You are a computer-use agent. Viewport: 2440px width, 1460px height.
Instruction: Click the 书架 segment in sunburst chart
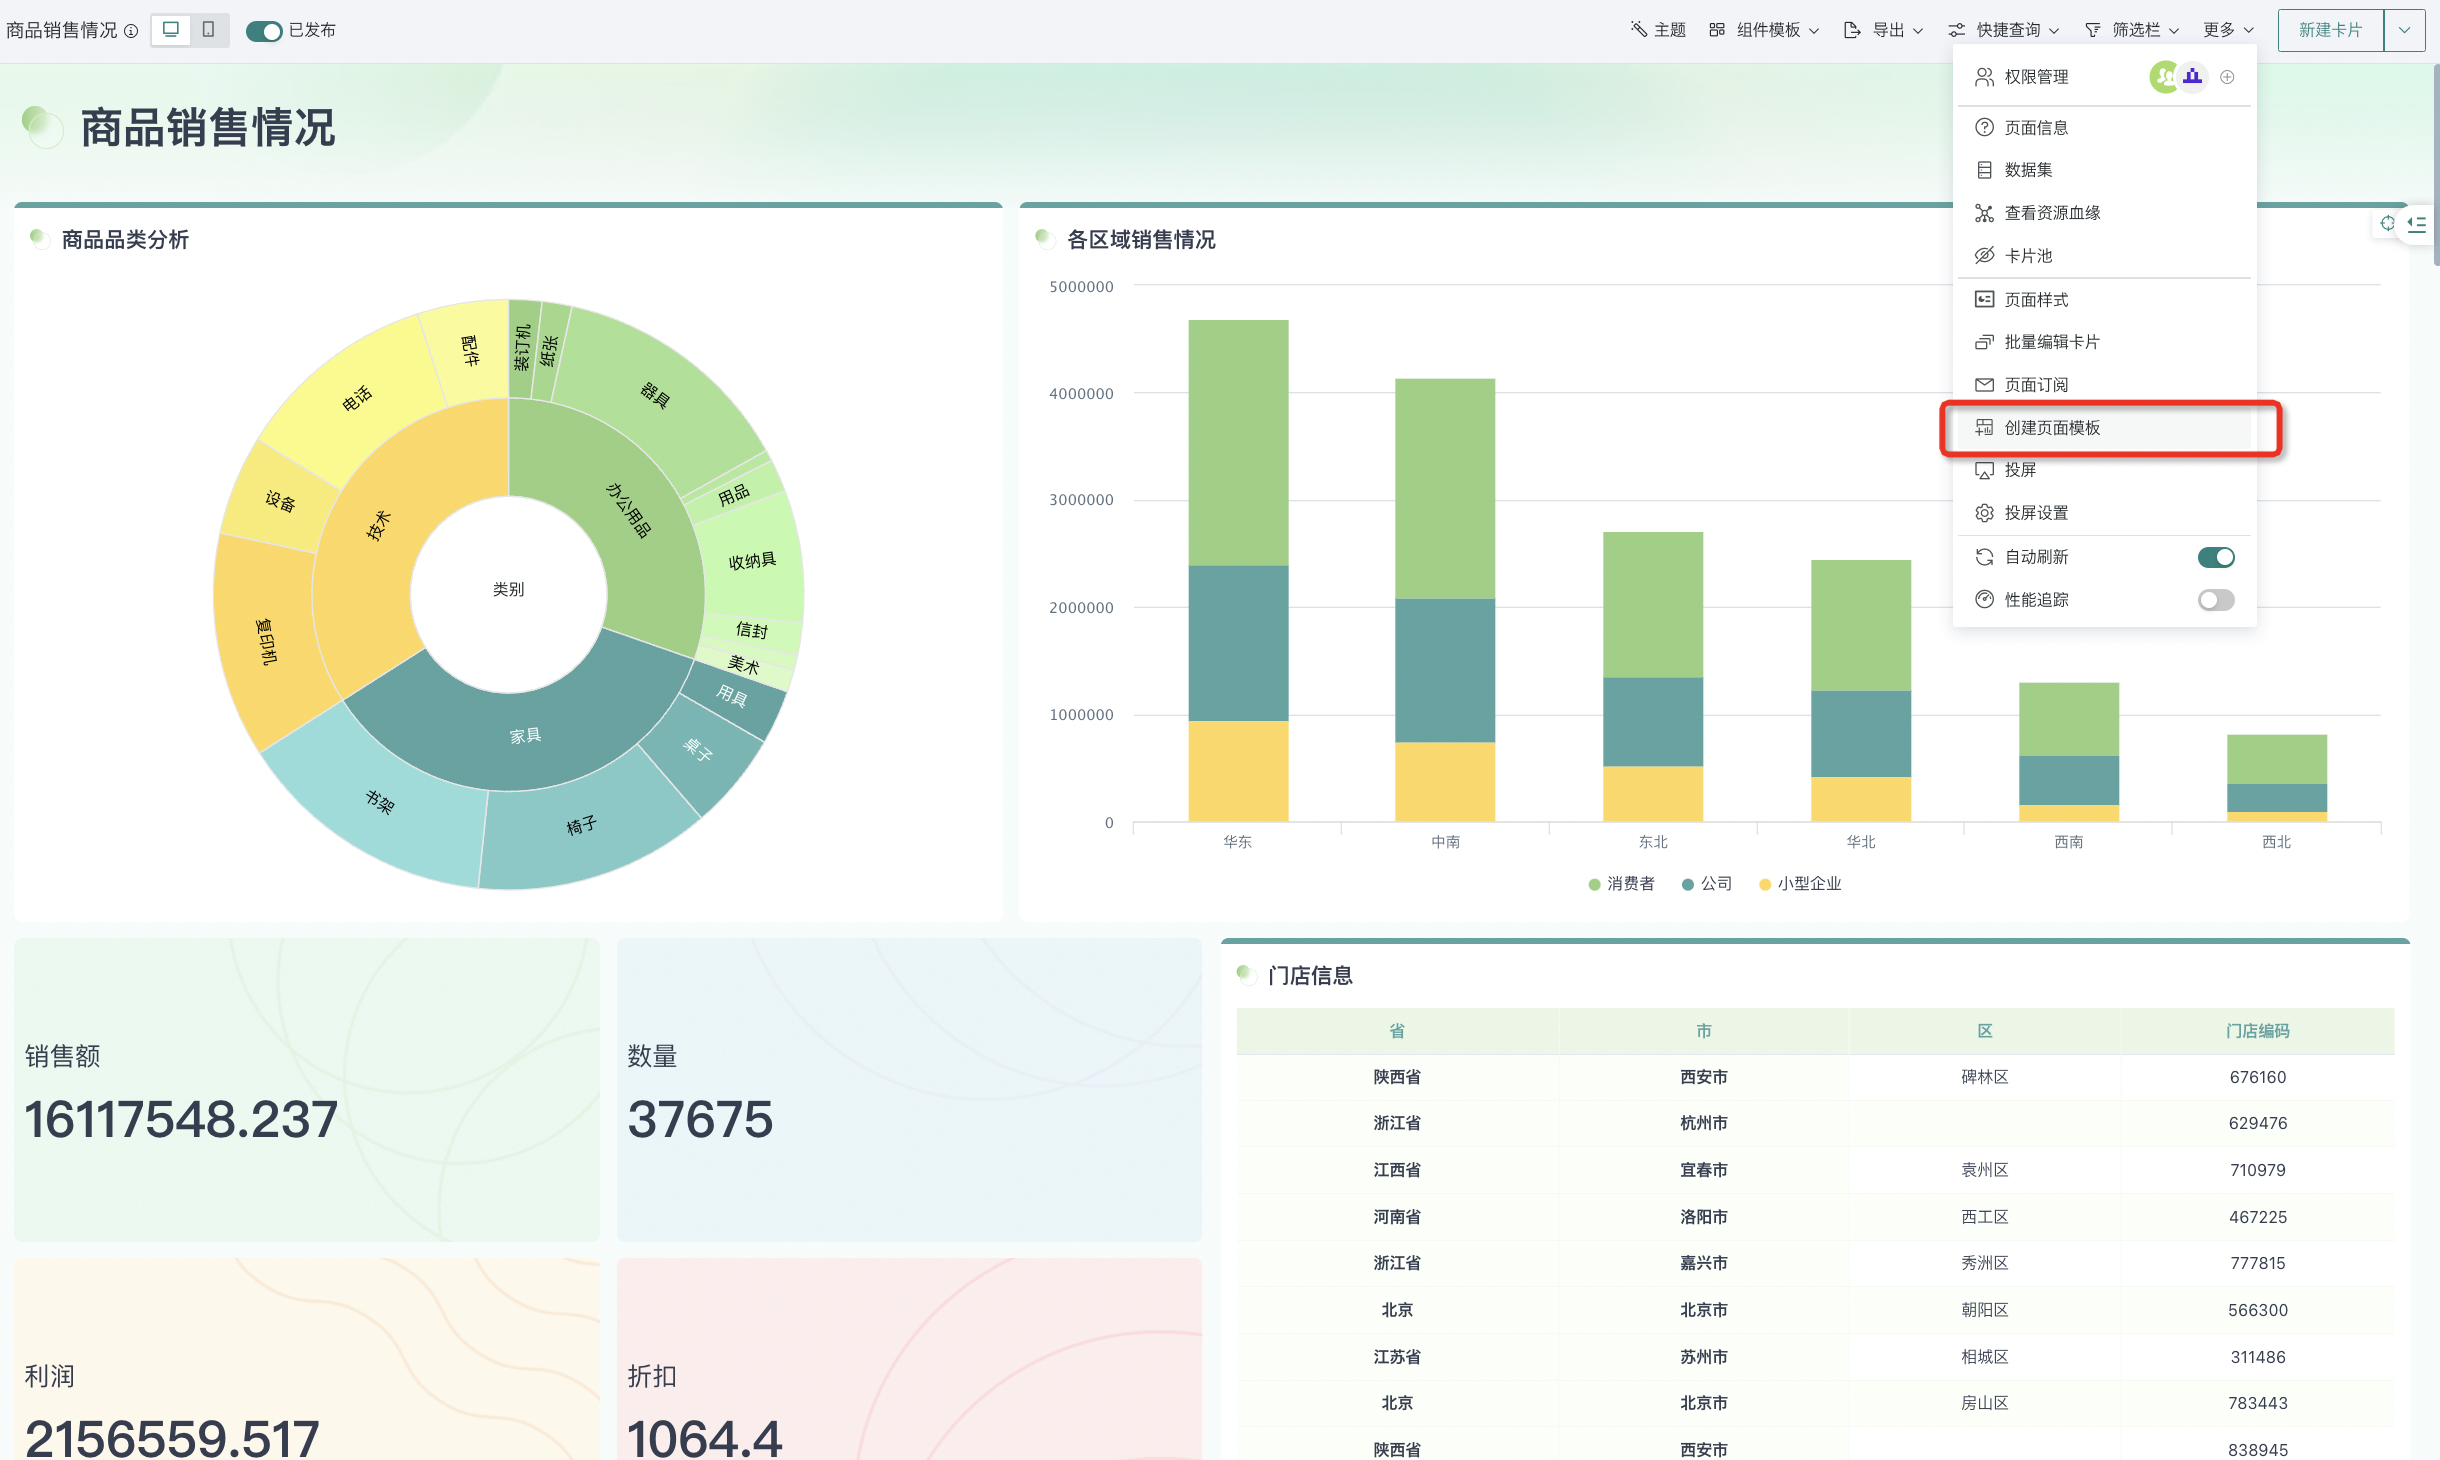pos(380,801)
